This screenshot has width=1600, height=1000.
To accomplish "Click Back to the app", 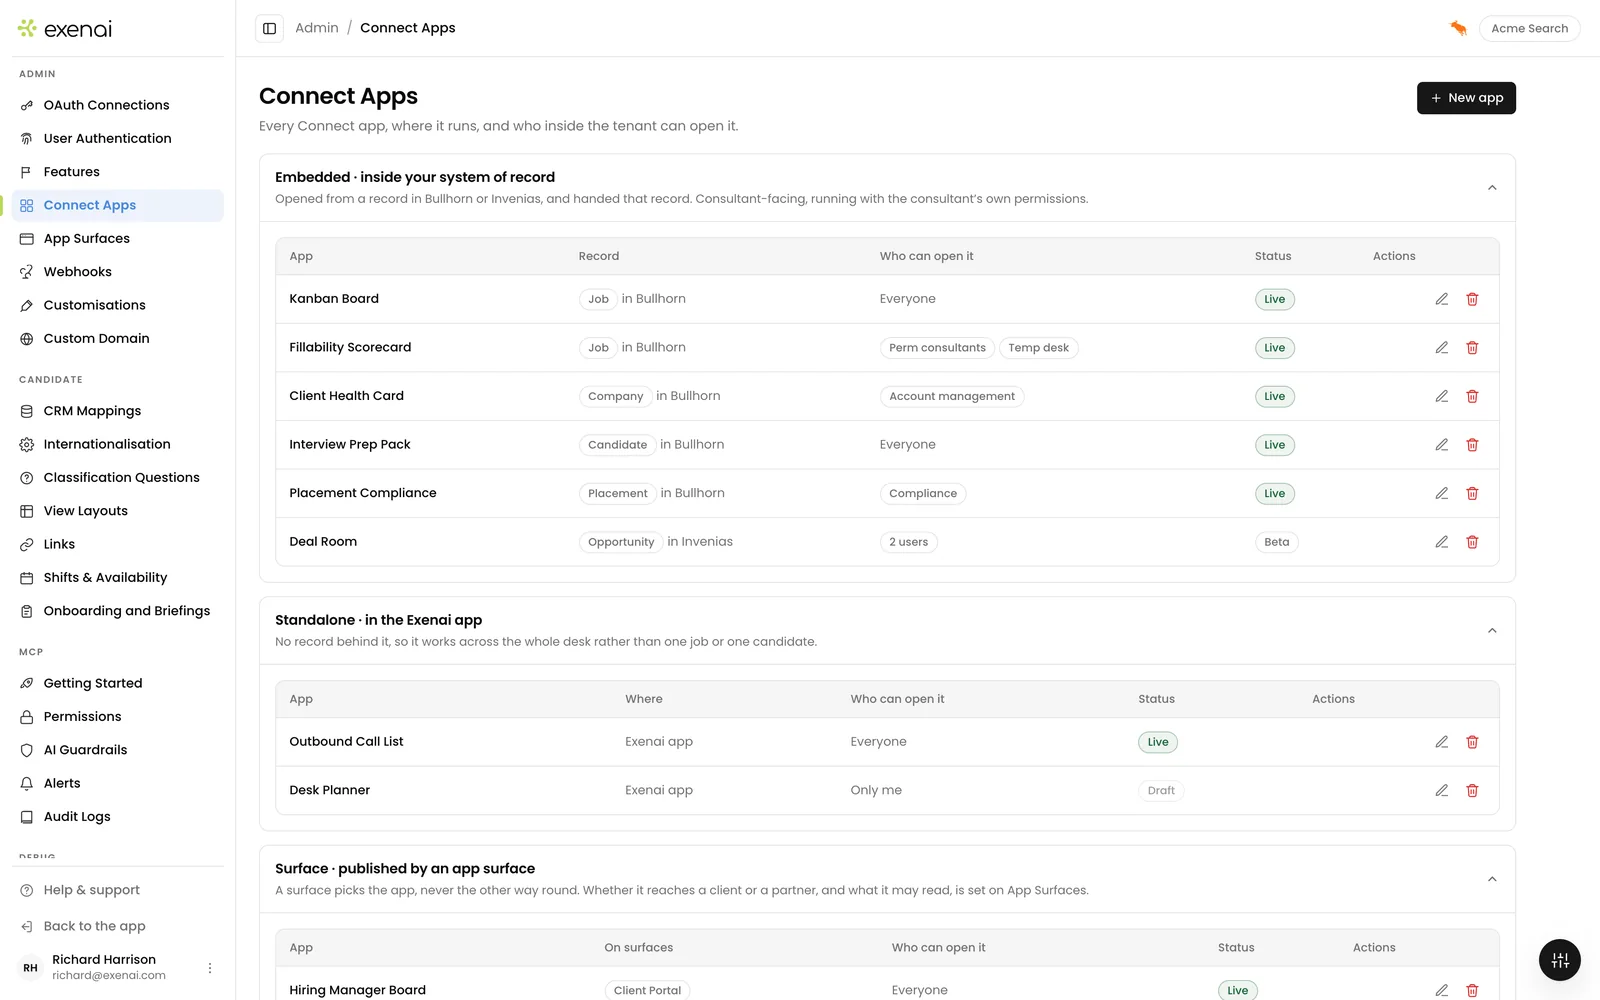I will 118,926.
